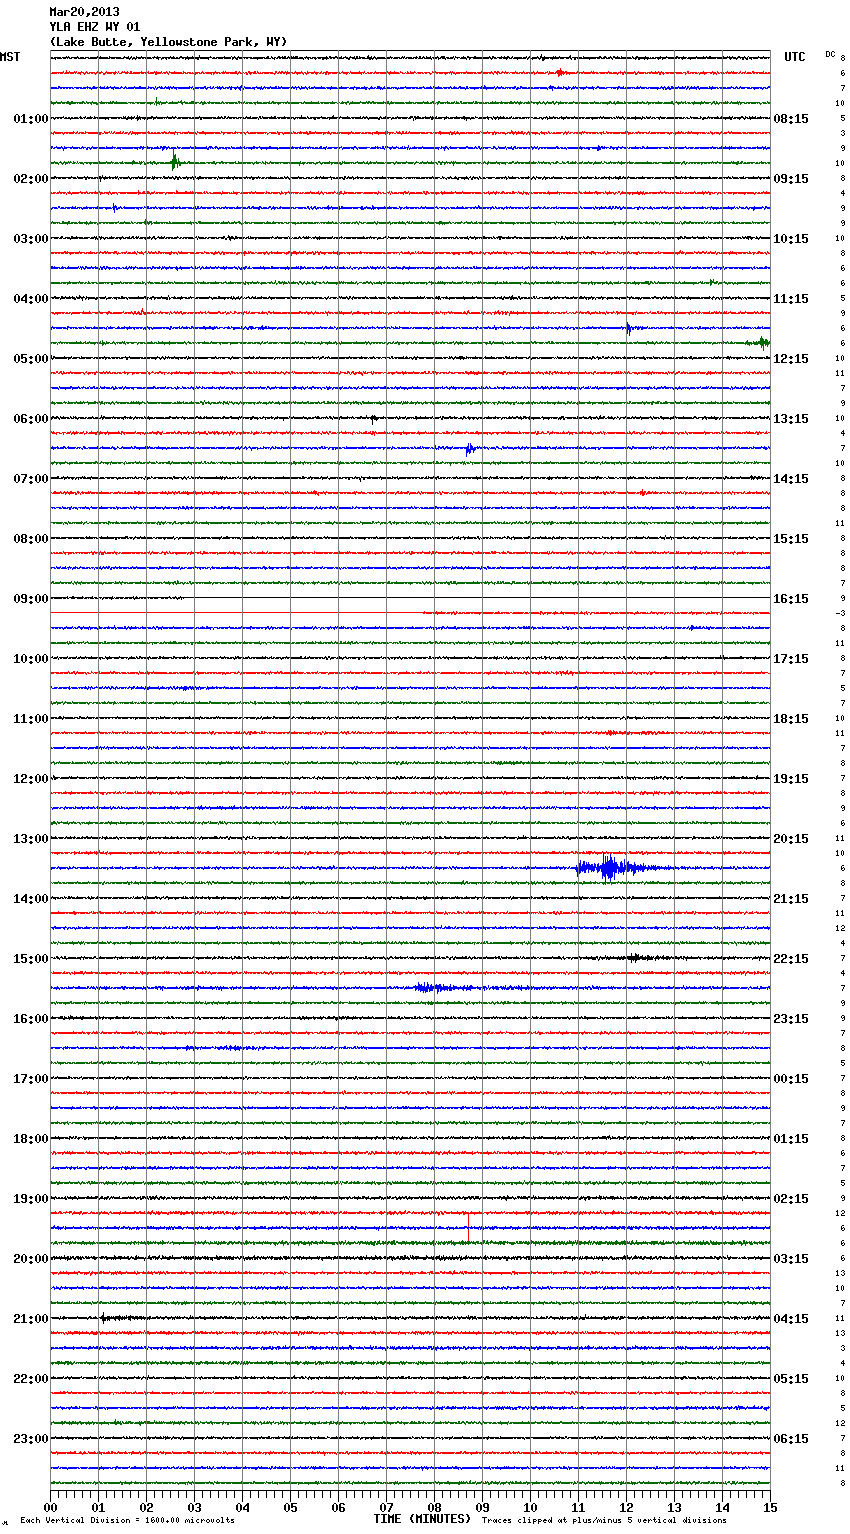Click the '00:15' UTC time label
The height and width of the screenshot is (1534, 850).
791,1079
